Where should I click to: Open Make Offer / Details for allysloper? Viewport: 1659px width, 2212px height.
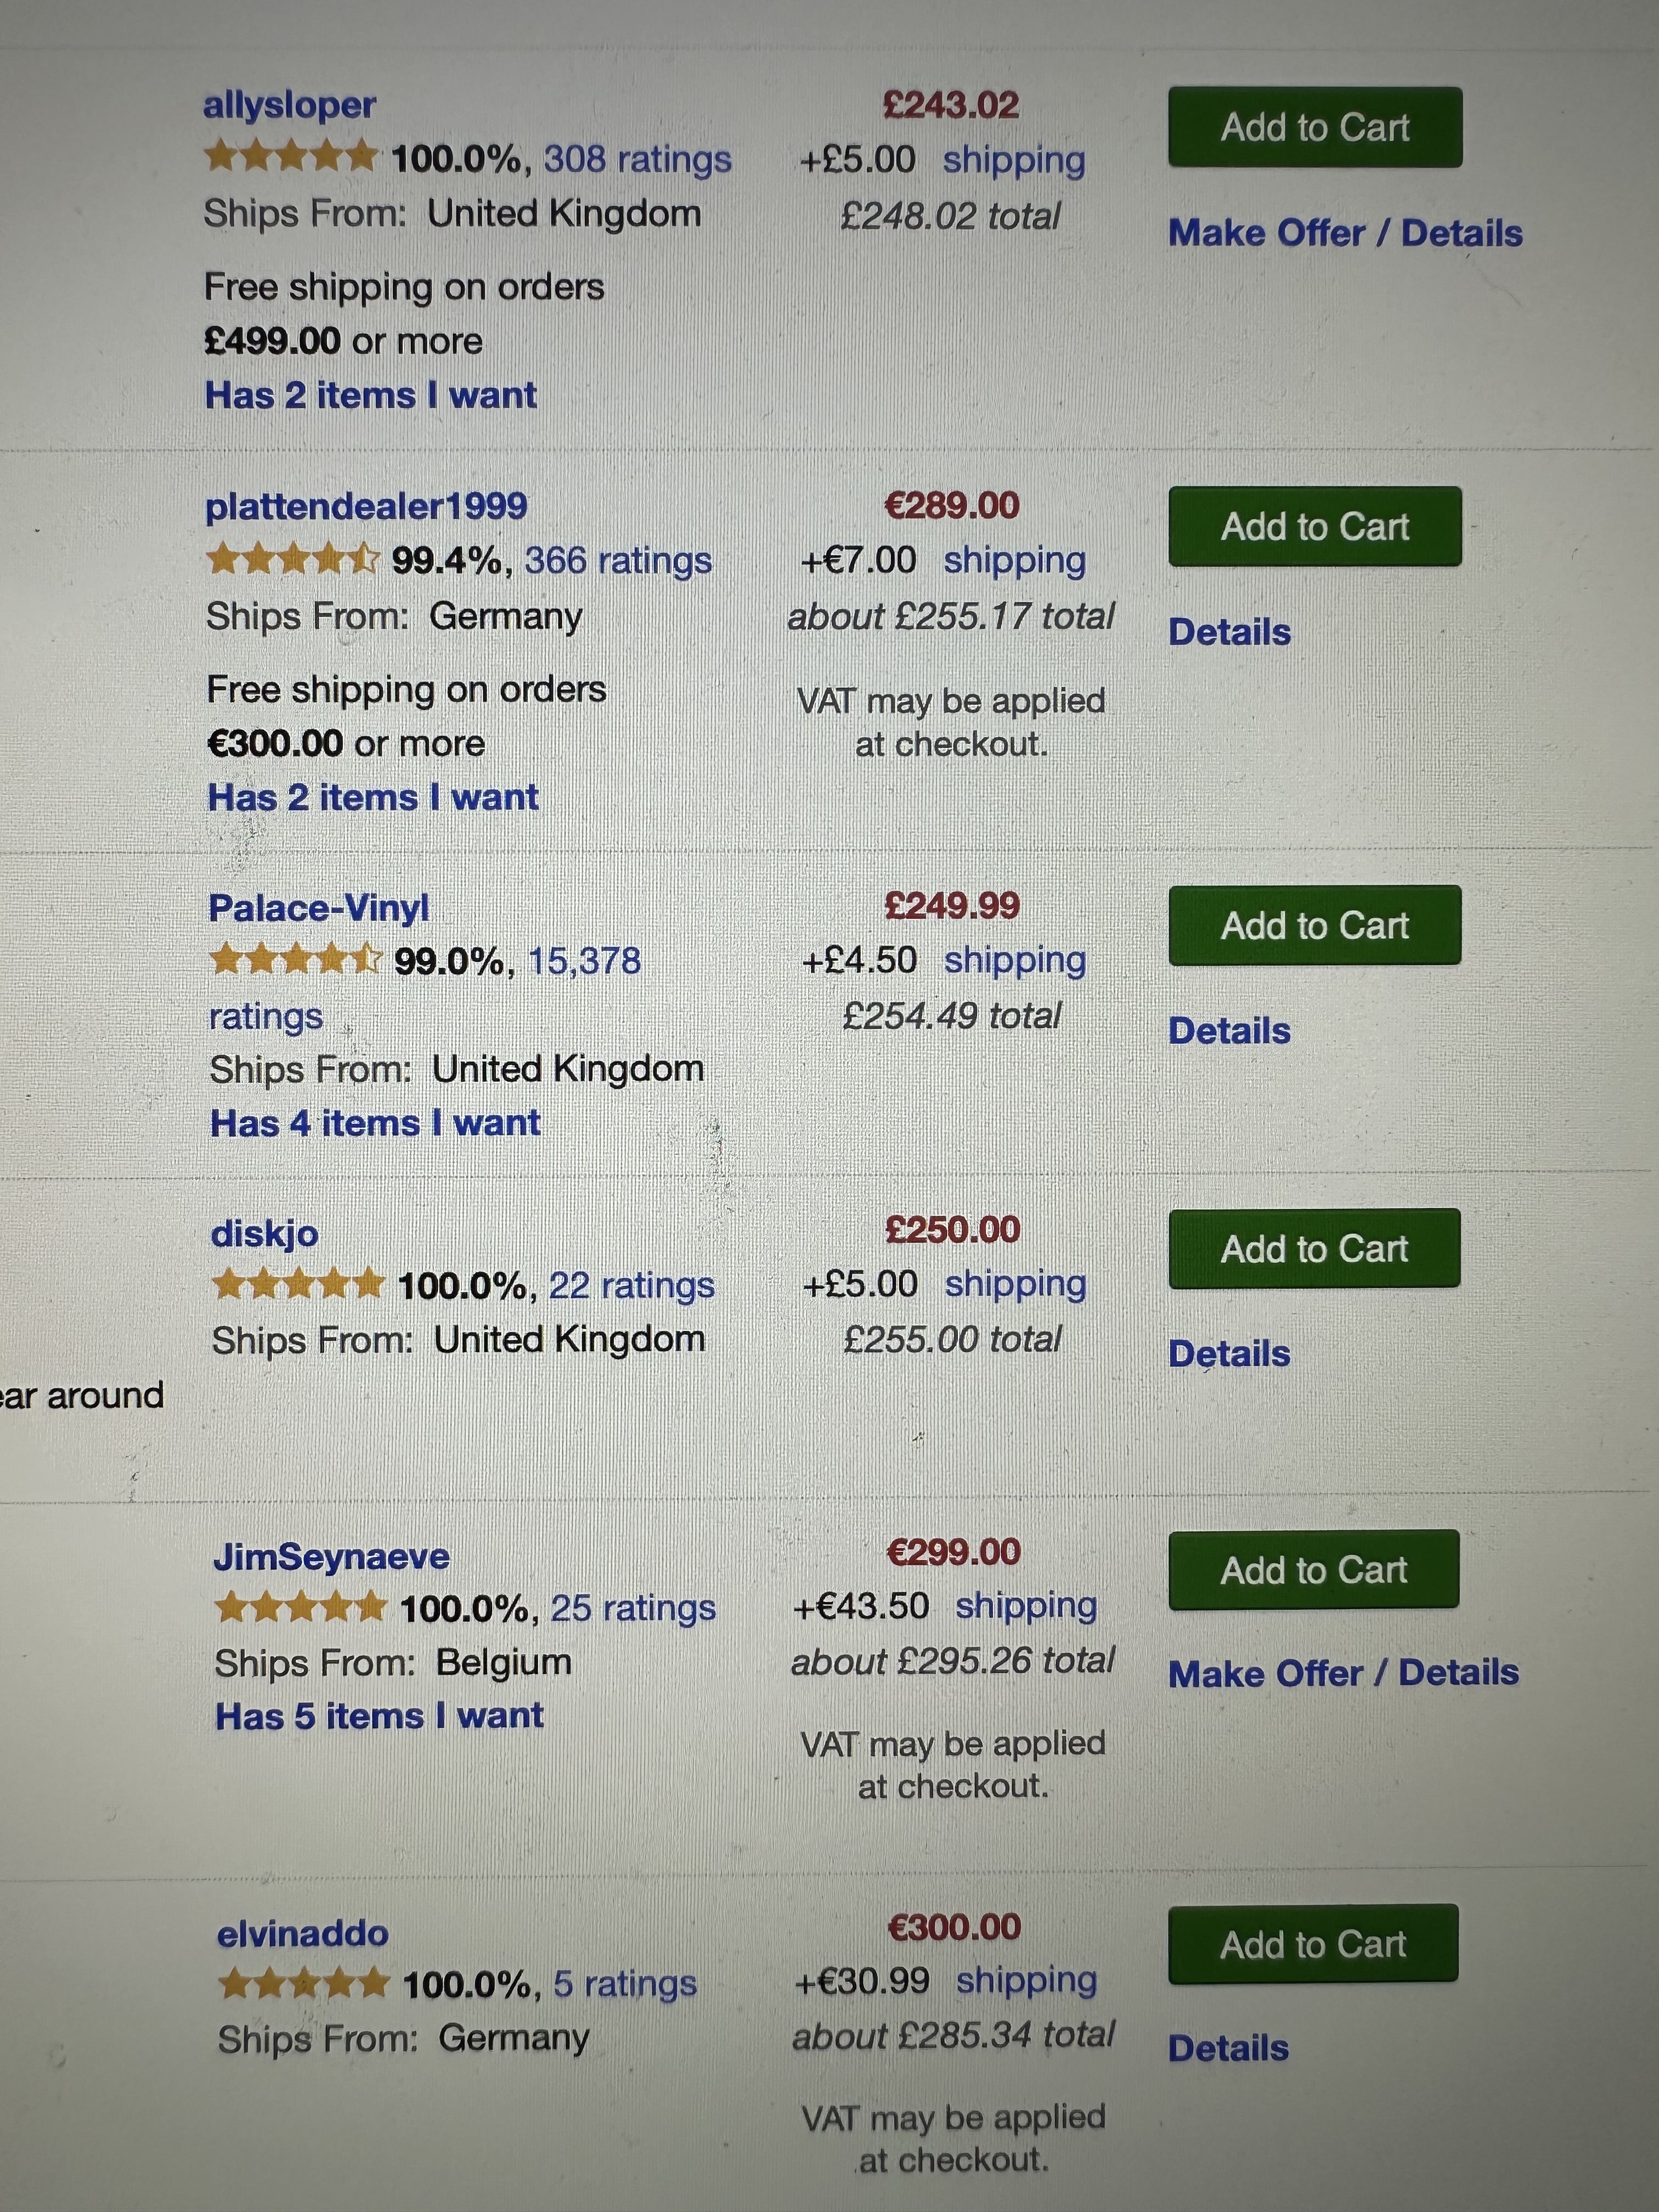click(x=1346, y=233)
